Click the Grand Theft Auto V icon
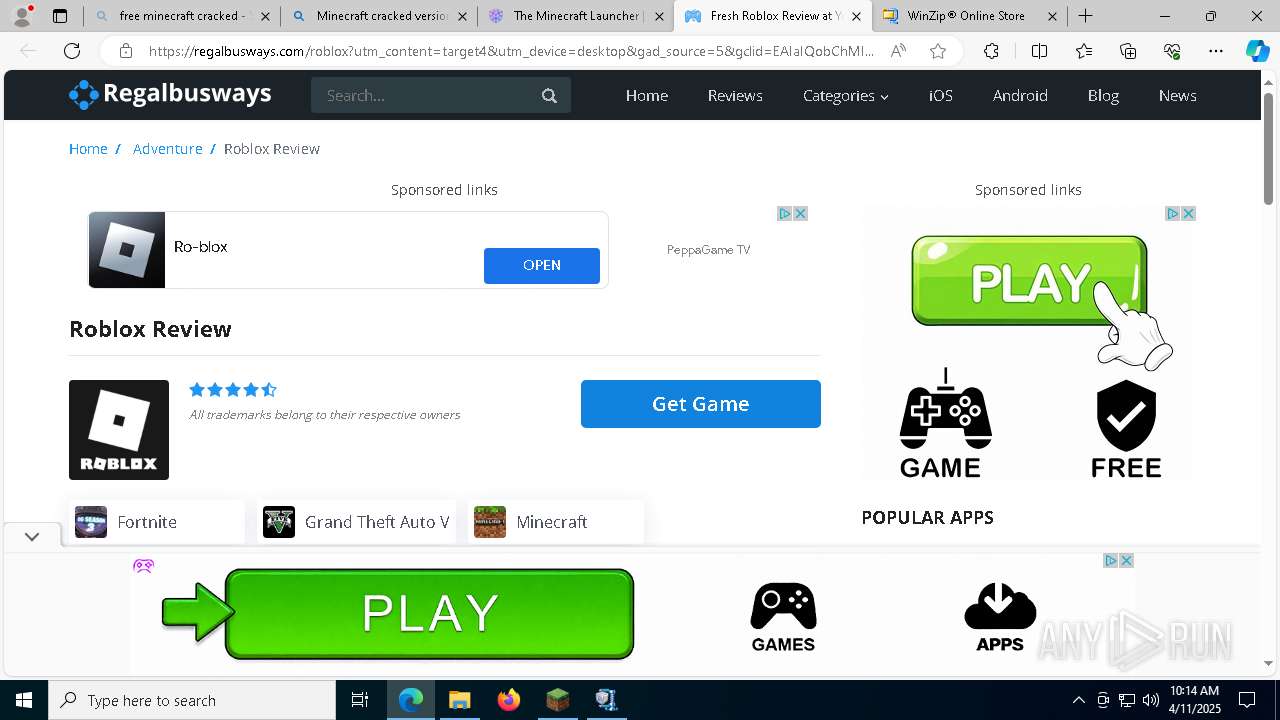This screenshot has width=1280, height=720. pyautogui.click(x=279, y=522)
